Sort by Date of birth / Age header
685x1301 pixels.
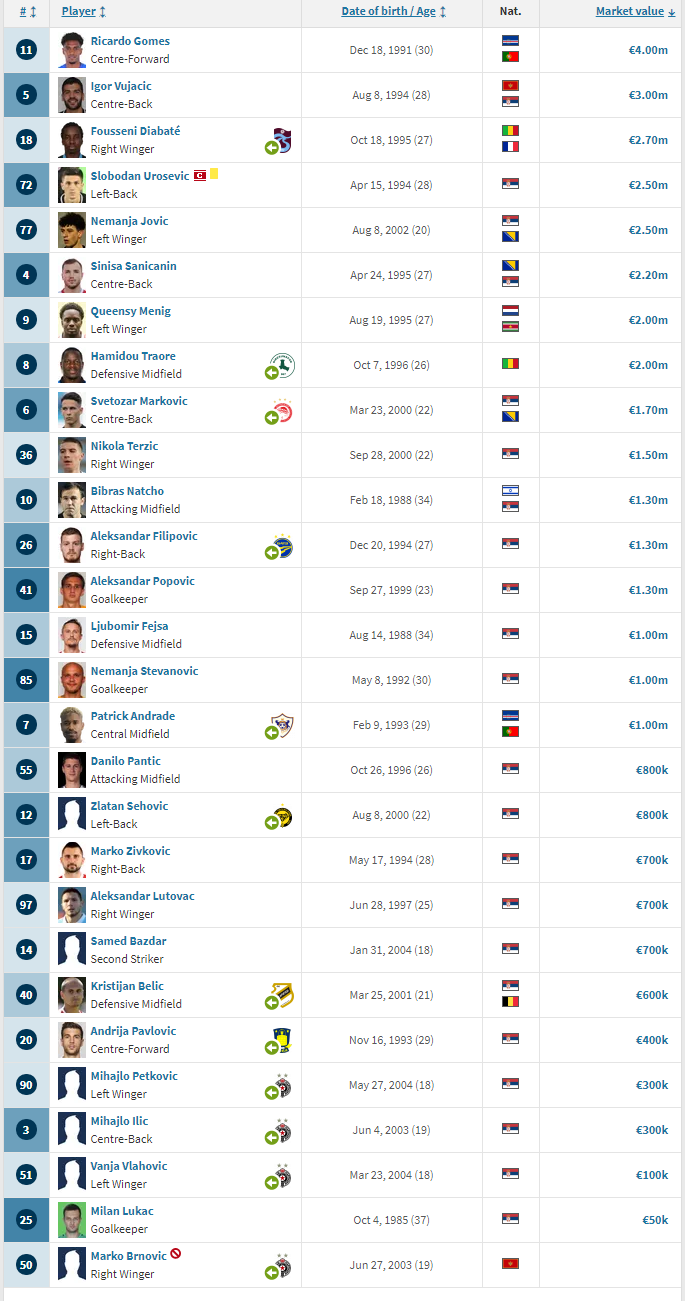tap(387, 12)
